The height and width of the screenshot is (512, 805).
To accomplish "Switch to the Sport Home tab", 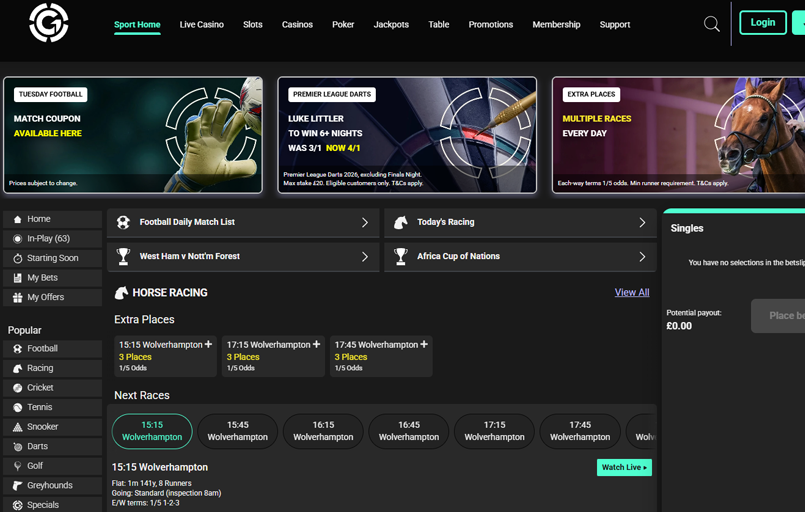I will 137,25.
